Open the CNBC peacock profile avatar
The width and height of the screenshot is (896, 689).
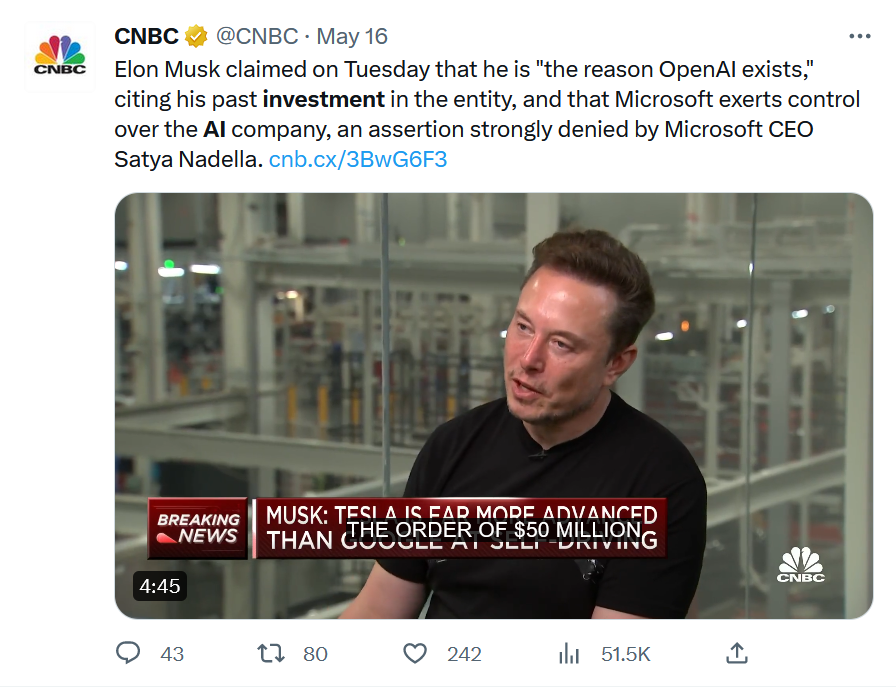tap(59, 56)
